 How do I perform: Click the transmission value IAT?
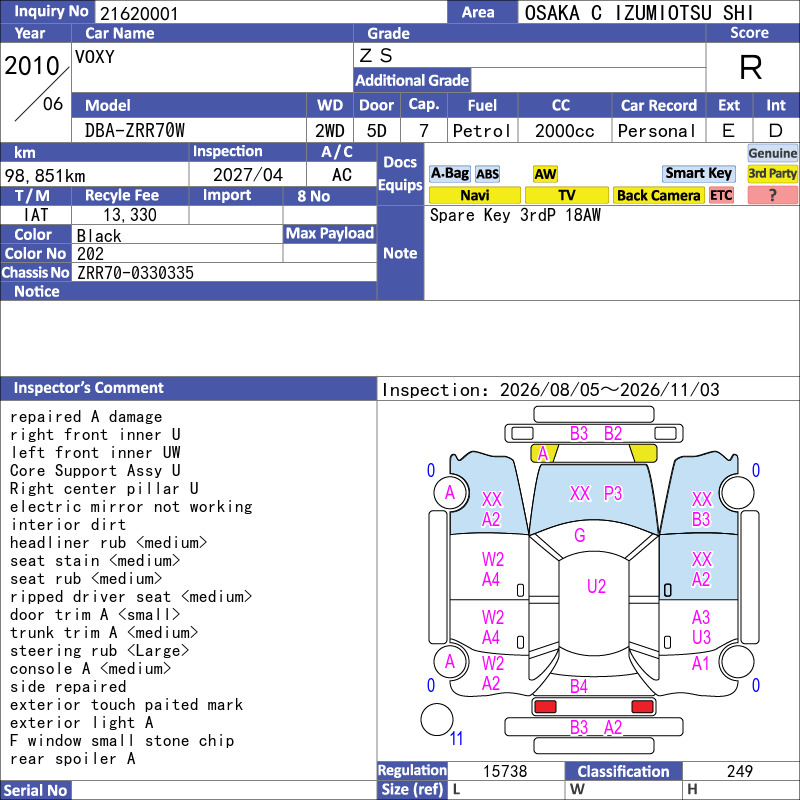tap(36, 215)
